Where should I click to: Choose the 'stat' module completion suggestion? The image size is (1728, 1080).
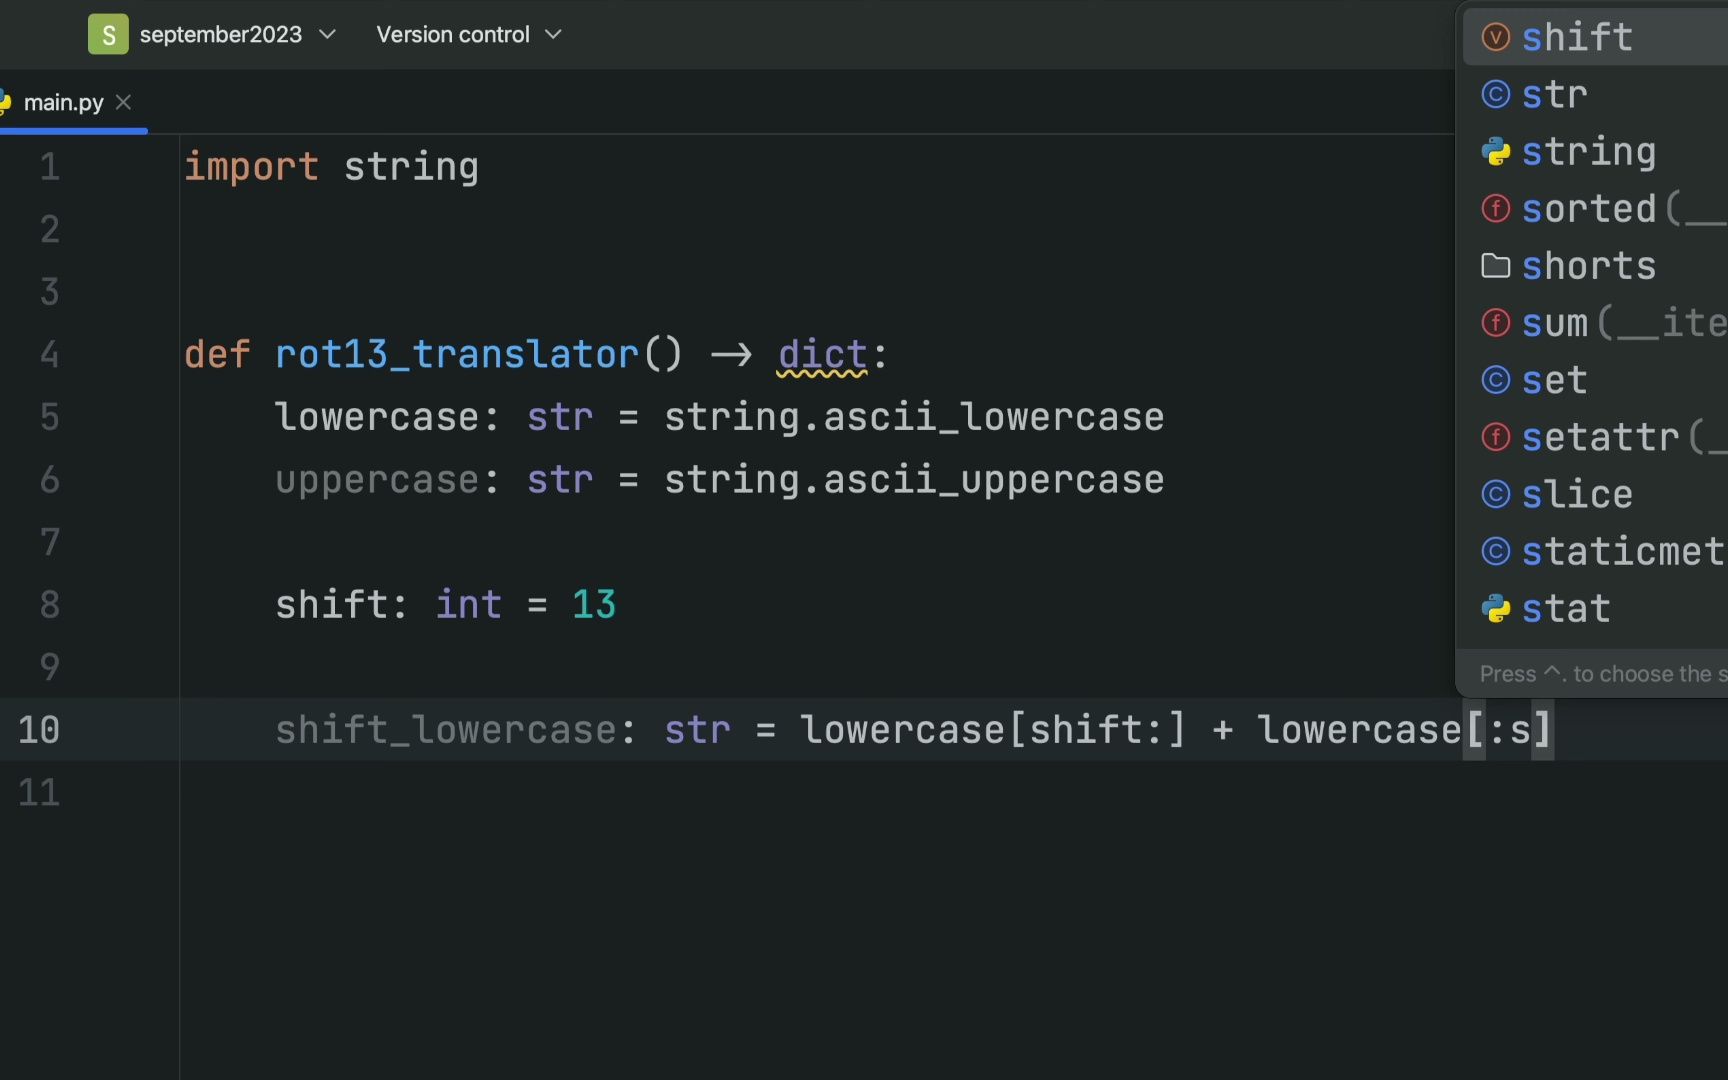pyautogui.click(x=1595, y=607)
